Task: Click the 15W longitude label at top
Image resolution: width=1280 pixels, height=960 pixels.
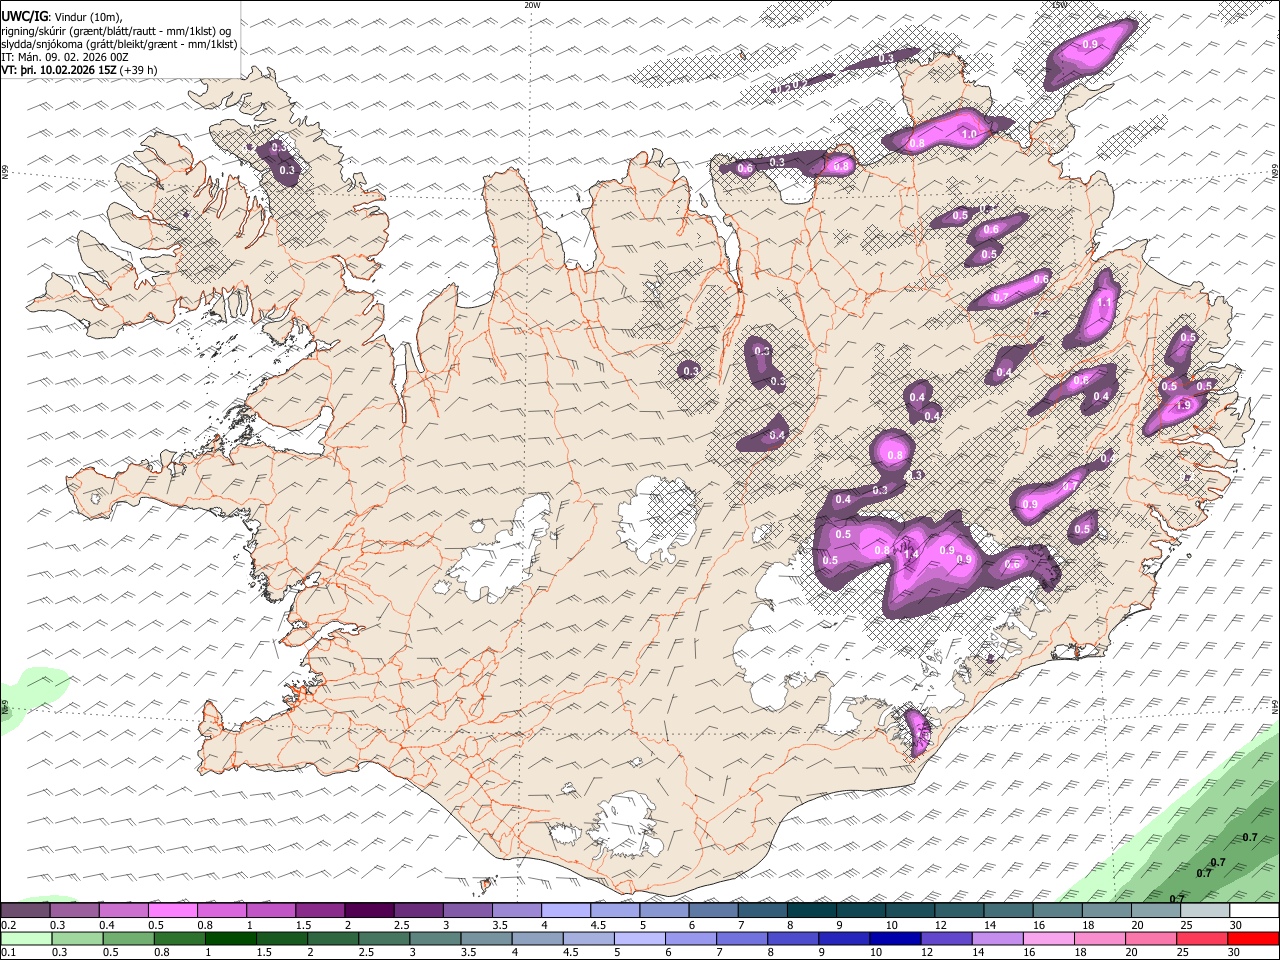Action: click(1060, 5)
